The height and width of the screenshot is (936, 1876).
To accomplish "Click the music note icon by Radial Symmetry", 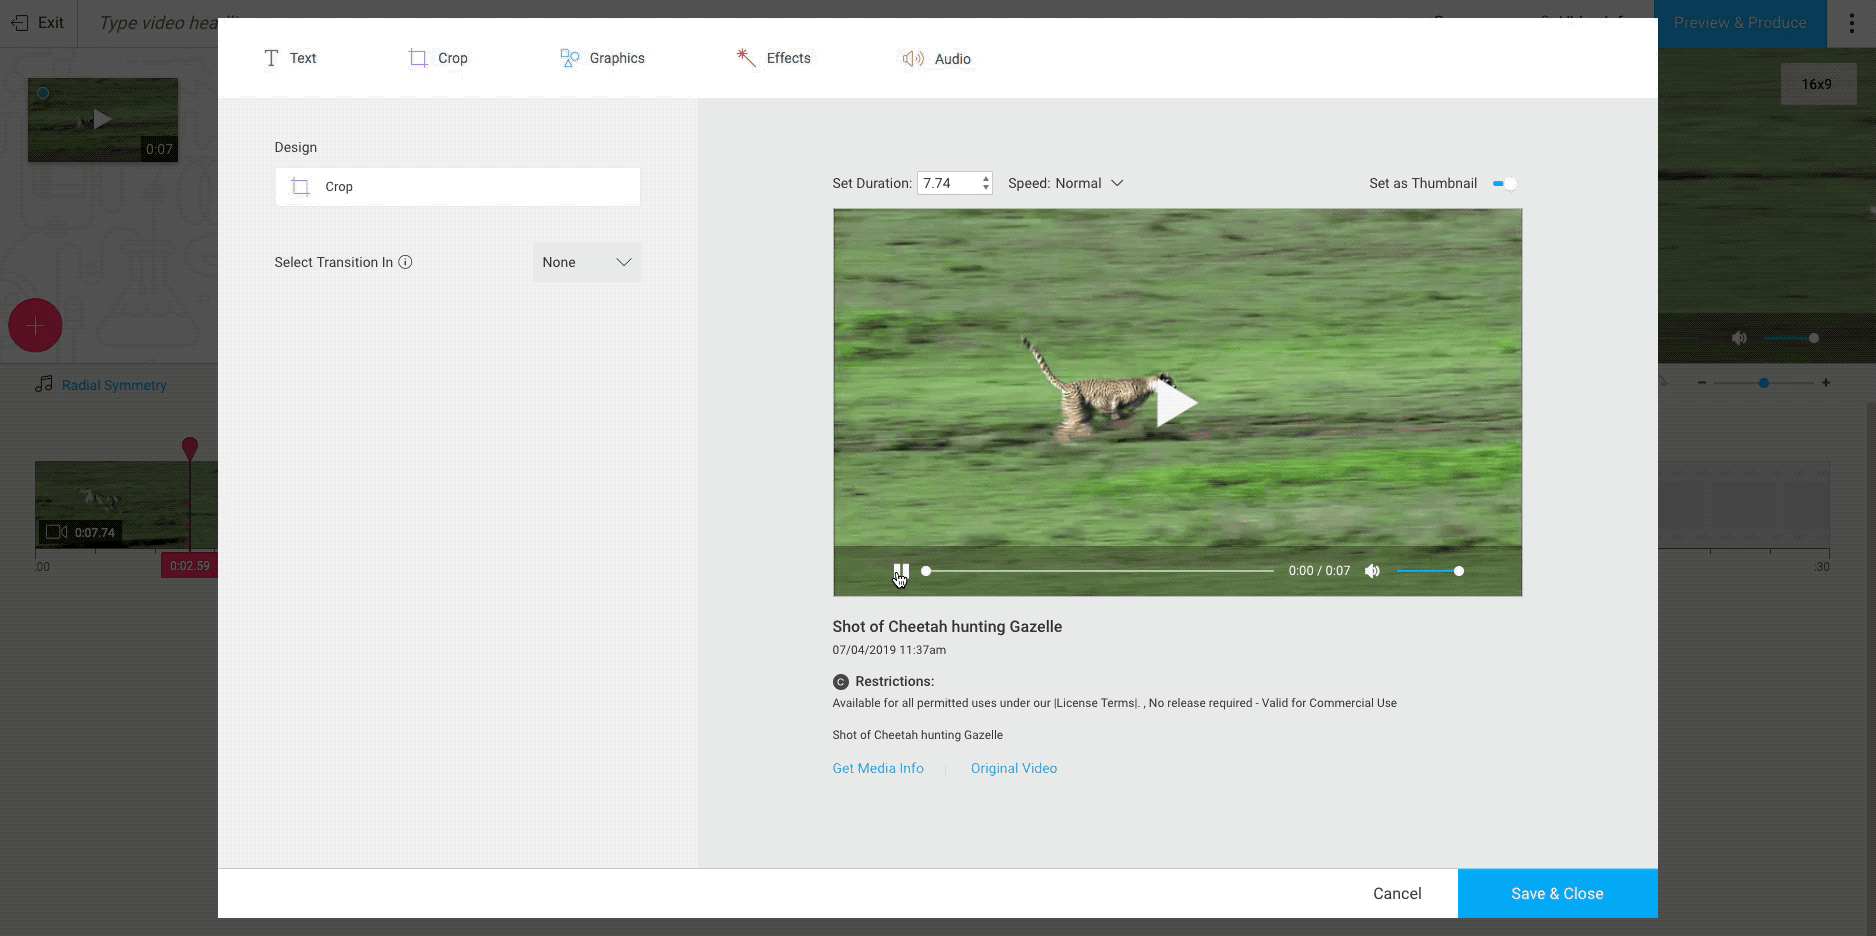I will click(x=44, y=384).
